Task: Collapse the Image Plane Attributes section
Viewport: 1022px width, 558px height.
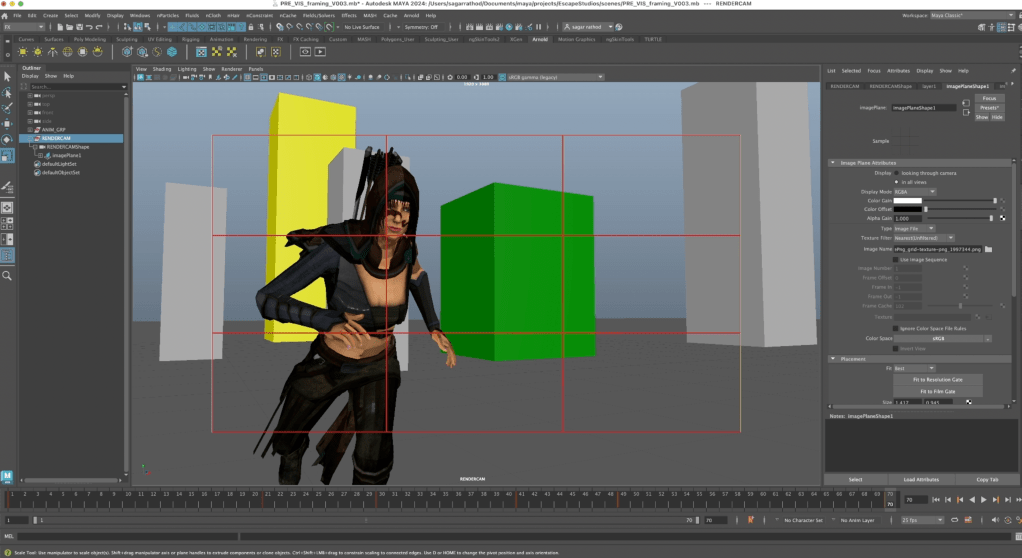Action: [832, 162]
